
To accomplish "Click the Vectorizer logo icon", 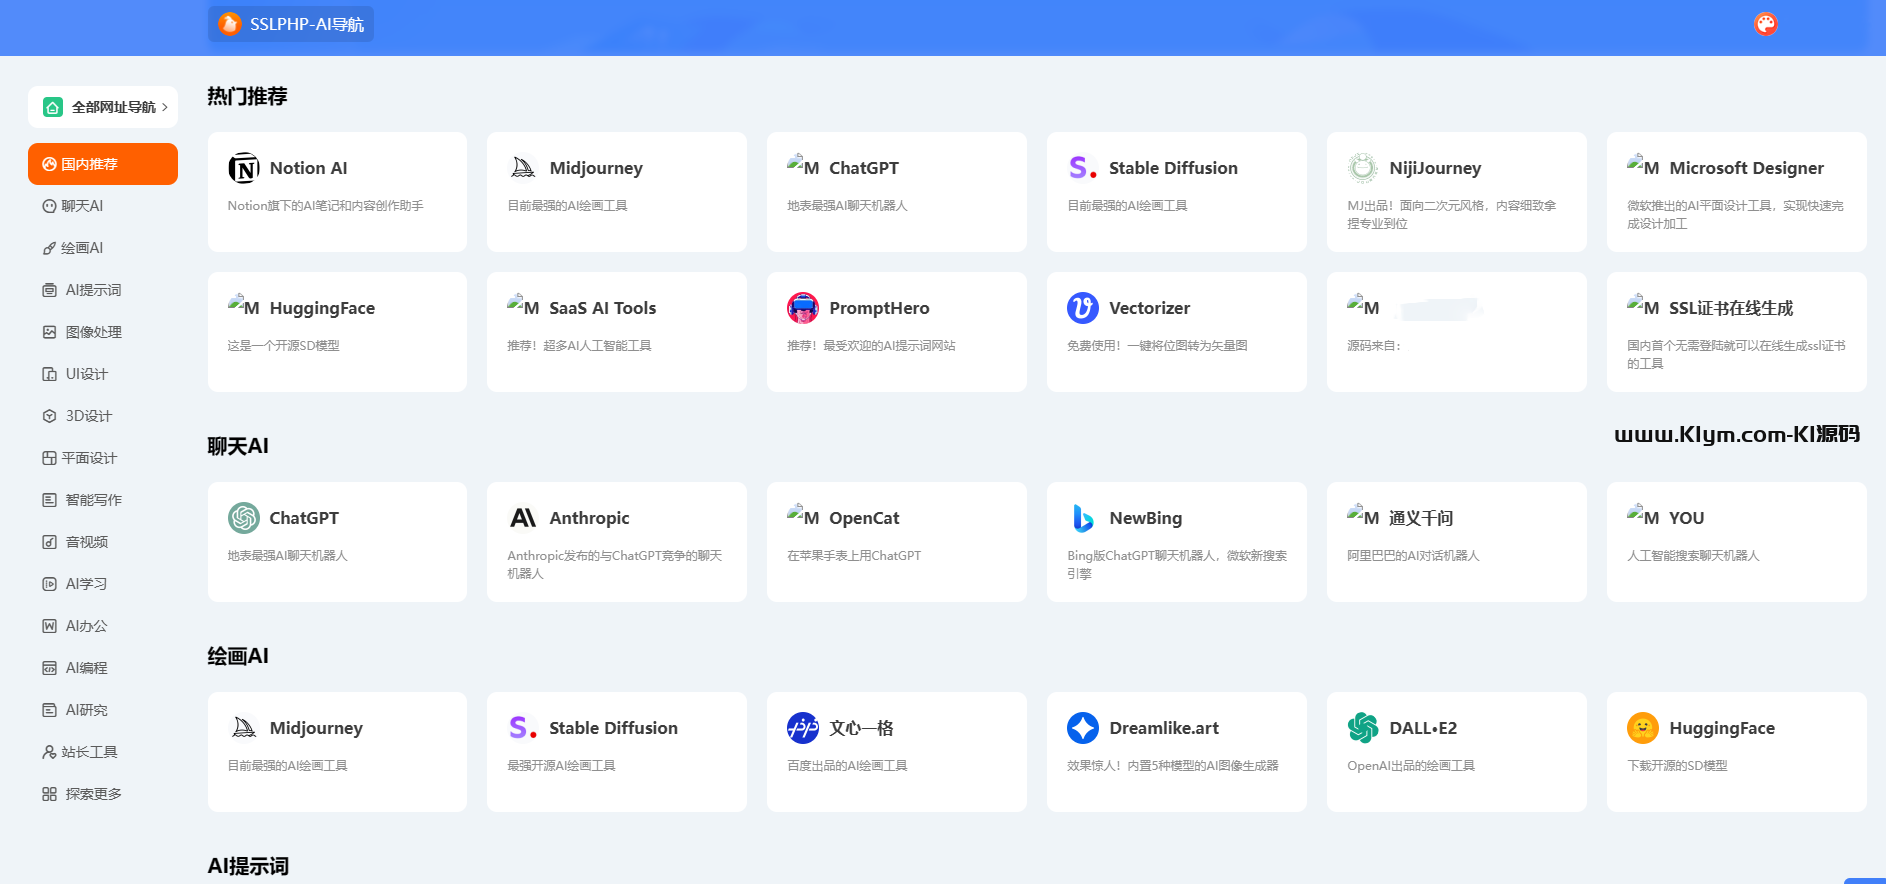I will pyautogui.click(x=1083, y=308).
